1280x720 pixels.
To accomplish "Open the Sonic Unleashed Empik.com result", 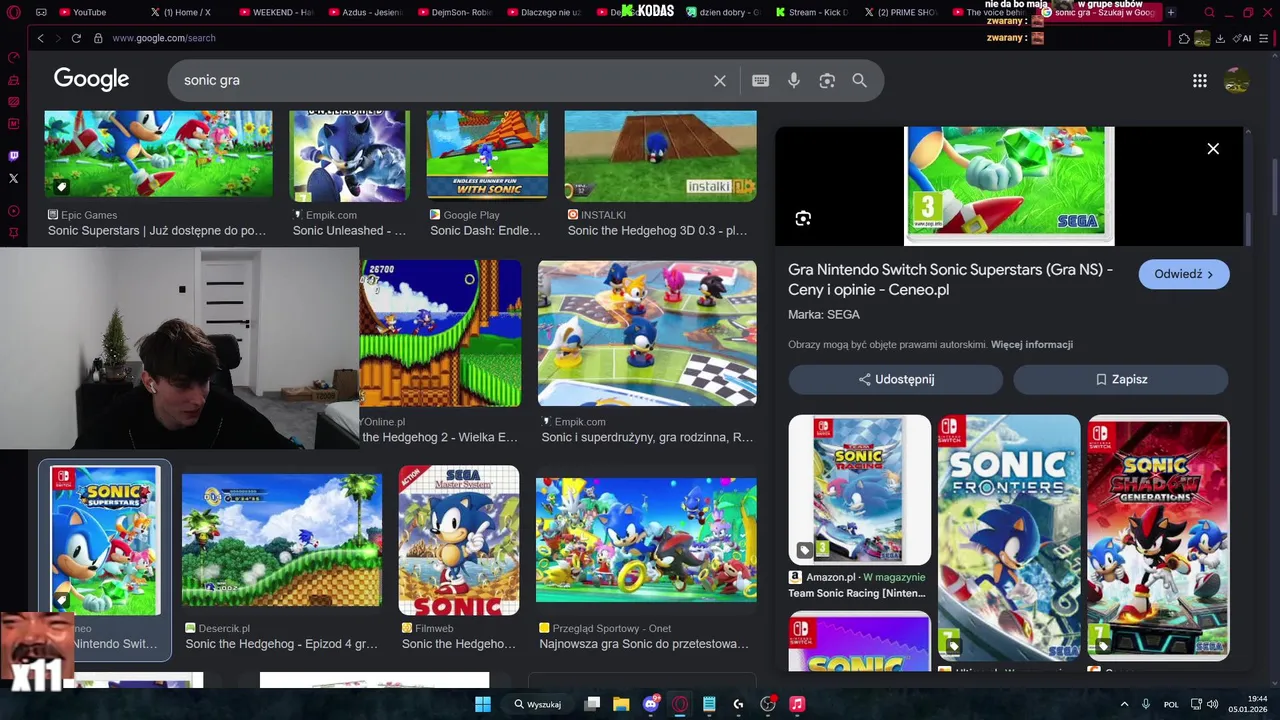I will pyautogui.click(x=349, y=155).
